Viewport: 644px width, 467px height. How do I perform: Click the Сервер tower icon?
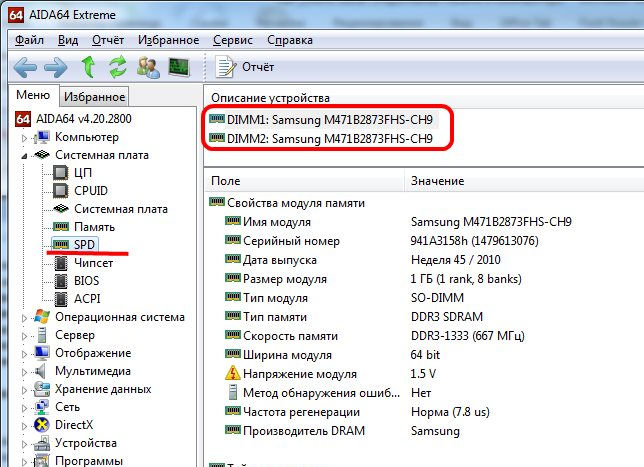point(41,335)
